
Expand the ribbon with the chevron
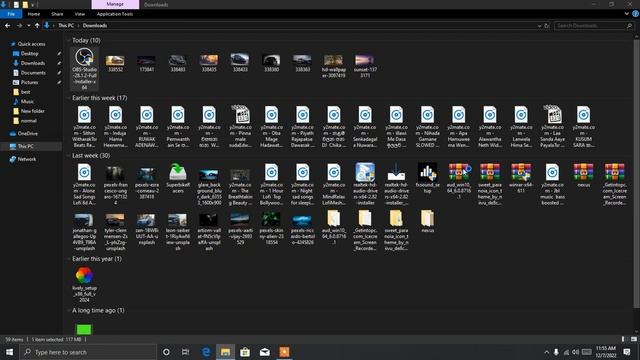pos(627,14)
